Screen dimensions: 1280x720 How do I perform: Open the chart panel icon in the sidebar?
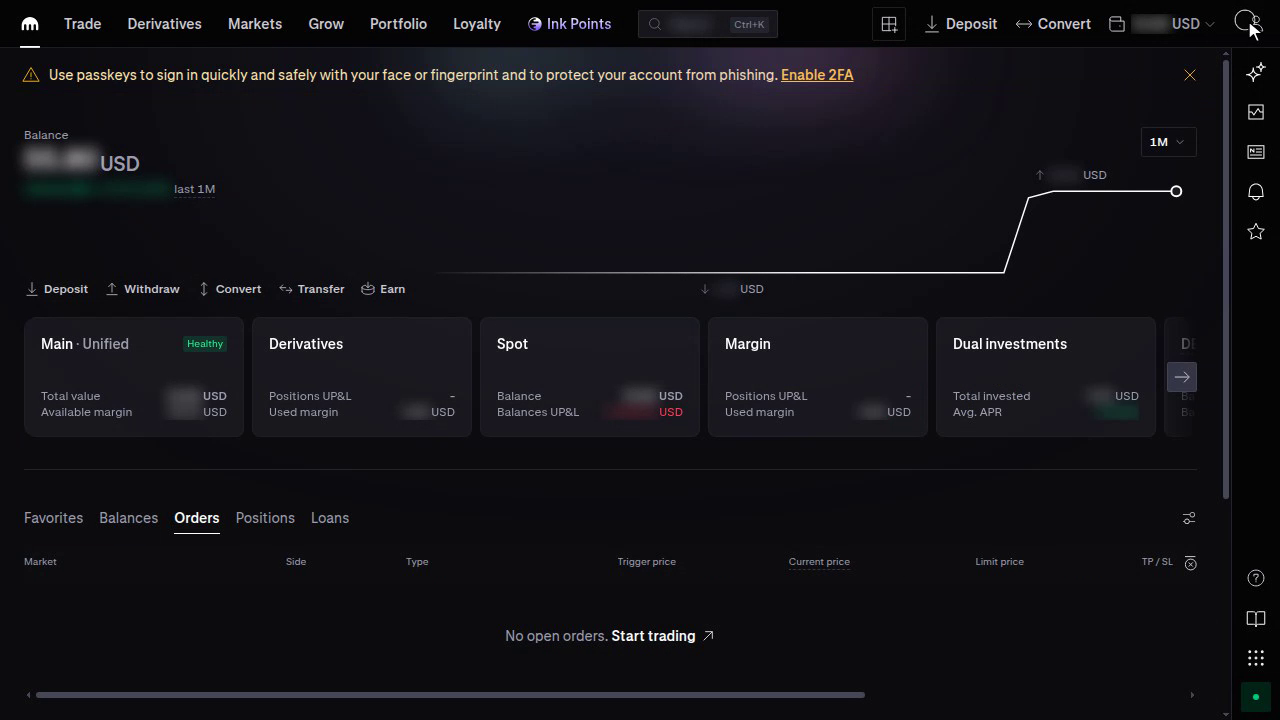(1256, 112)
